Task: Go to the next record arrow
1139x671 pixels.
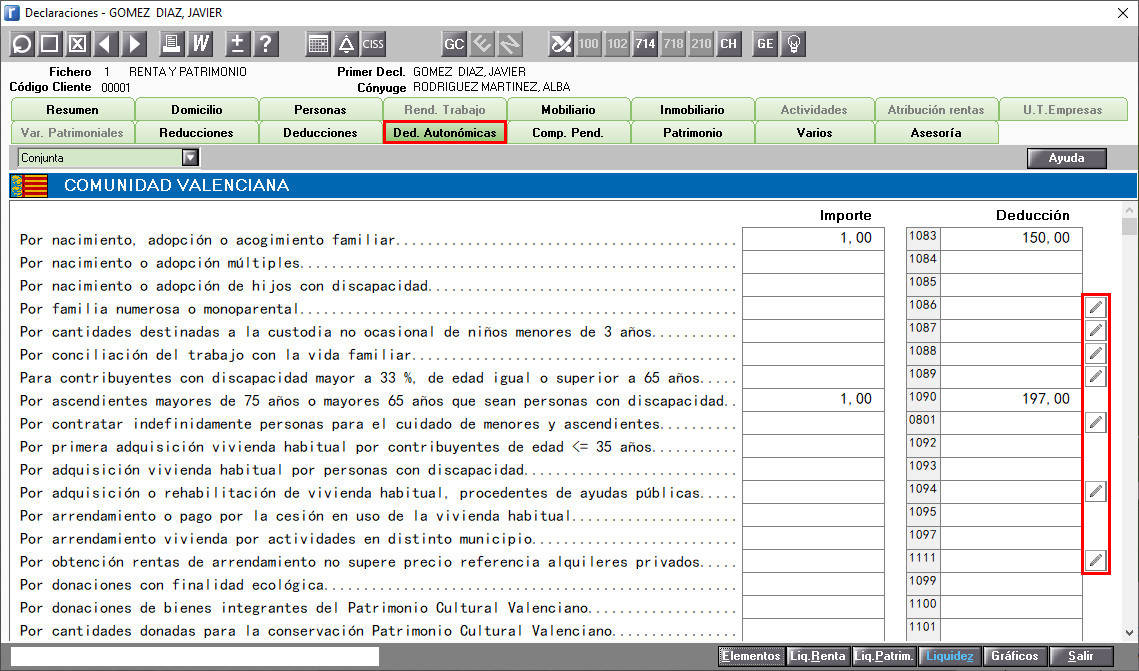Action: coord(134,44)
